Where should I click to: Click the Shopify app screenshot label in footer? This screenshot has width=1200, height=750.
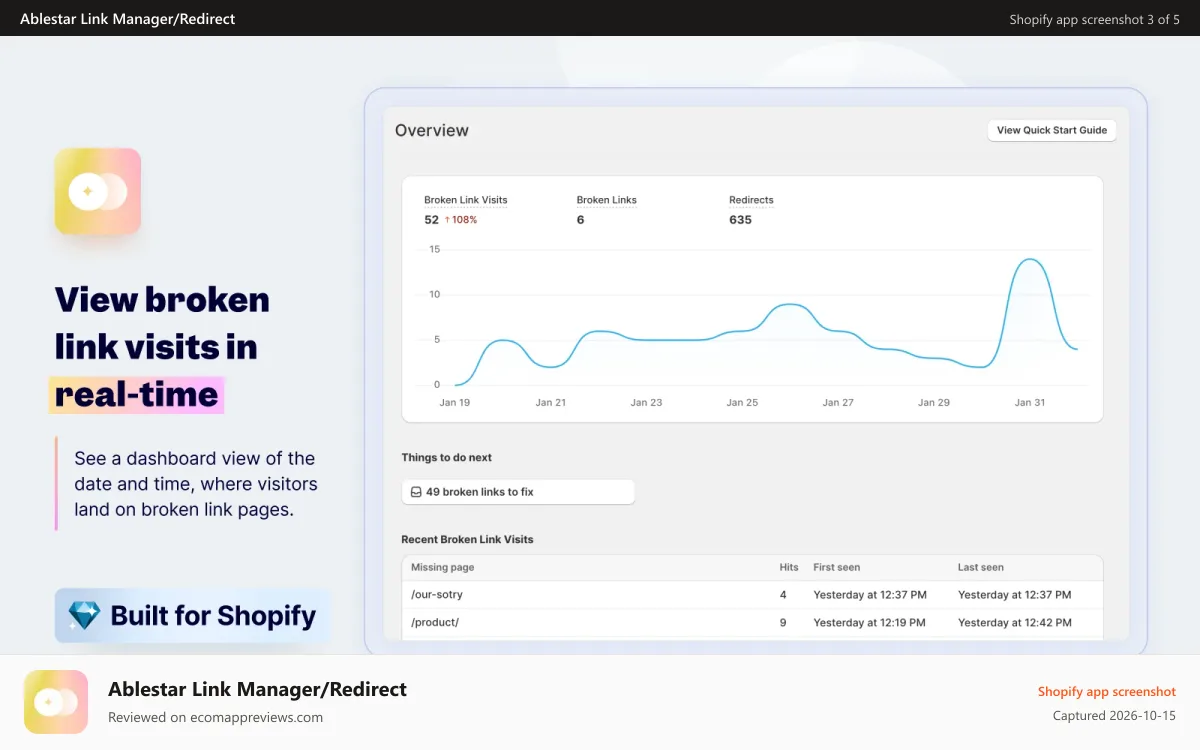[x=1107, y=691]
